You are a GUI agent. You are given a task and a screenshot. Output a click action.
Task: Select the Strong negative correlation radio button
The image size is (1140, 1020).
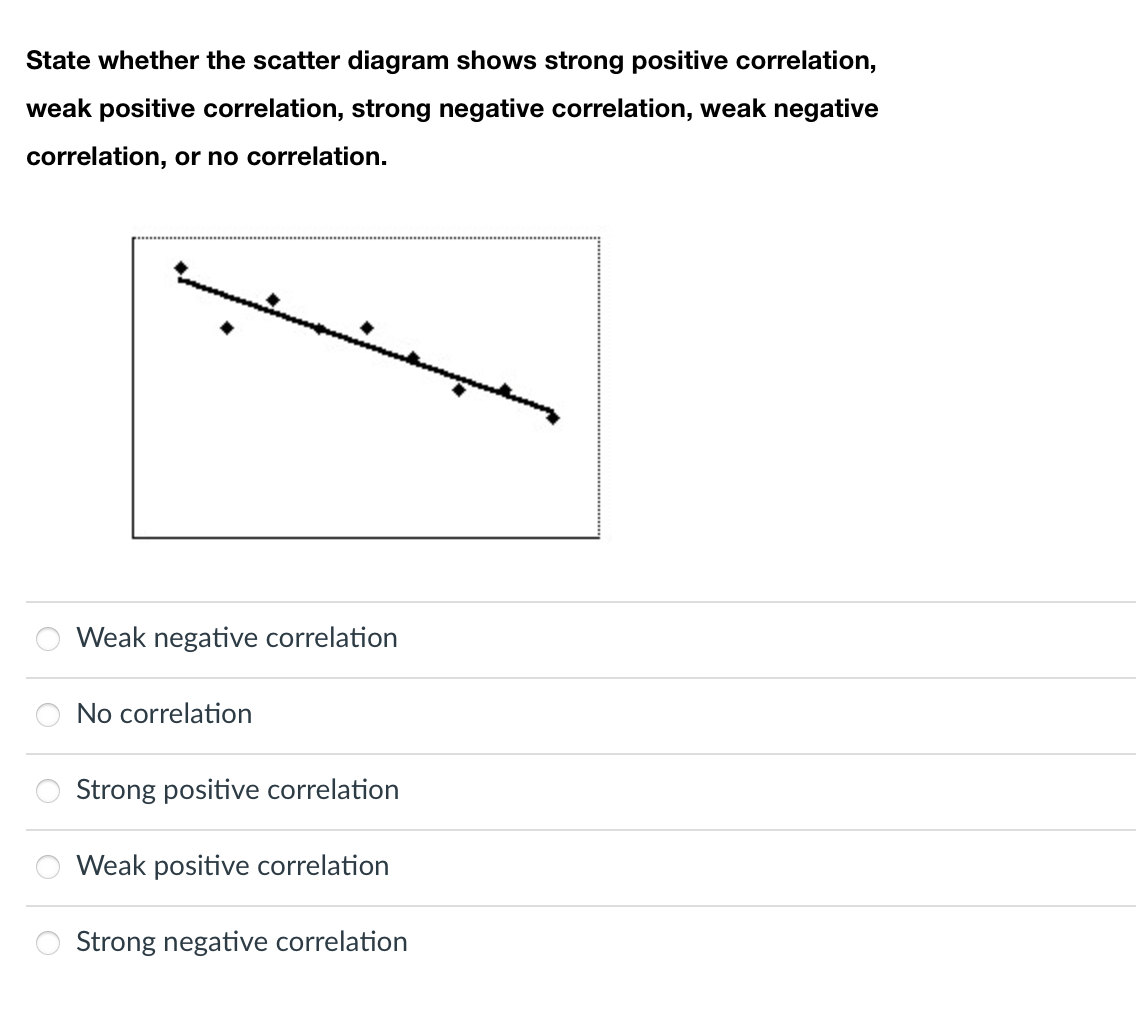click(x=47, y=942)
